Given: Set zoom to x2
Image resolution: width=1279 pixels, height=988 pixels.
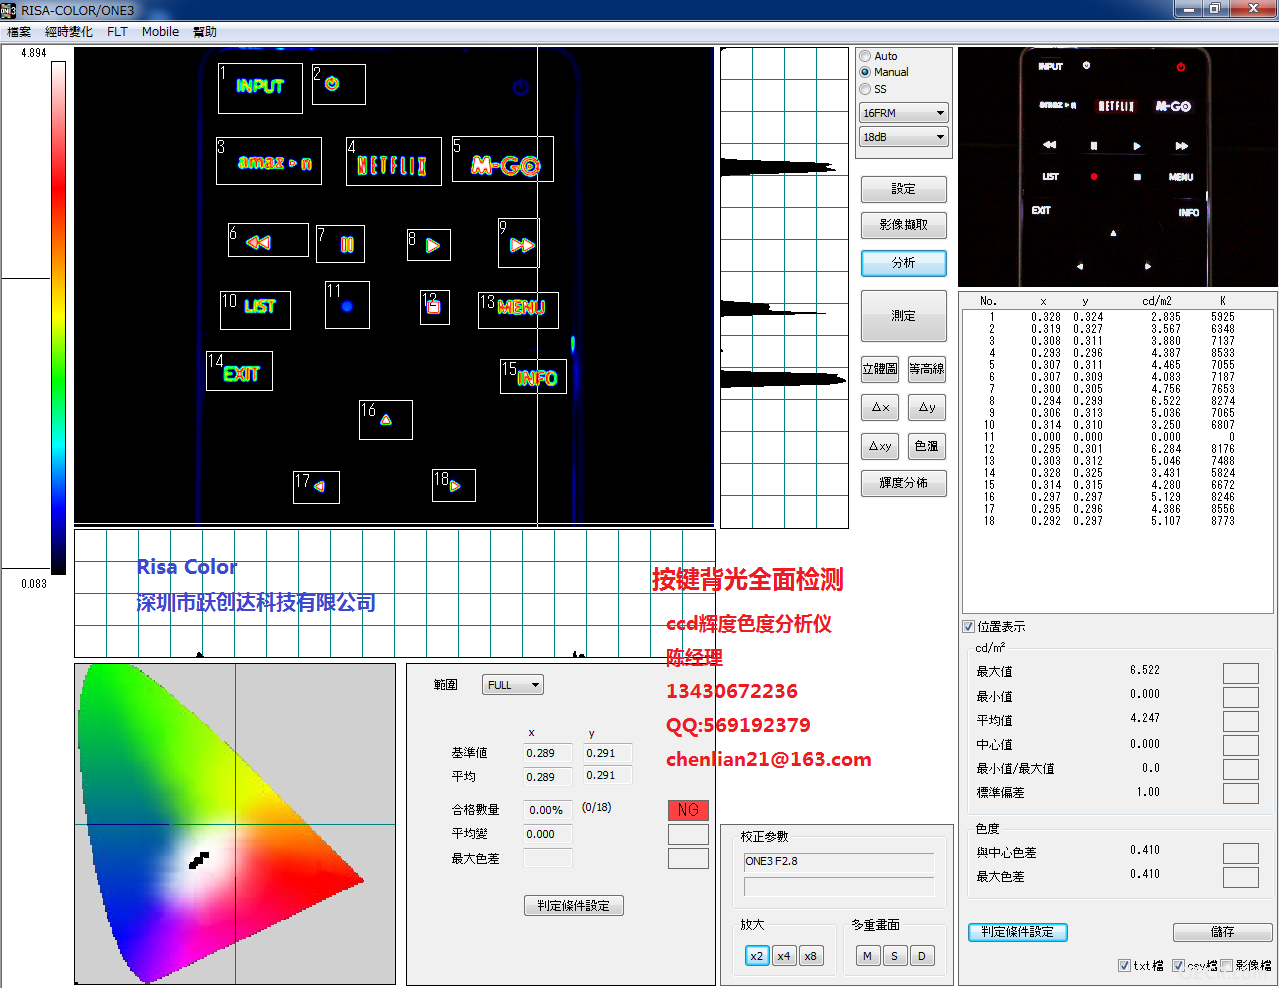Looking at the screenshot, I should 757,956.
